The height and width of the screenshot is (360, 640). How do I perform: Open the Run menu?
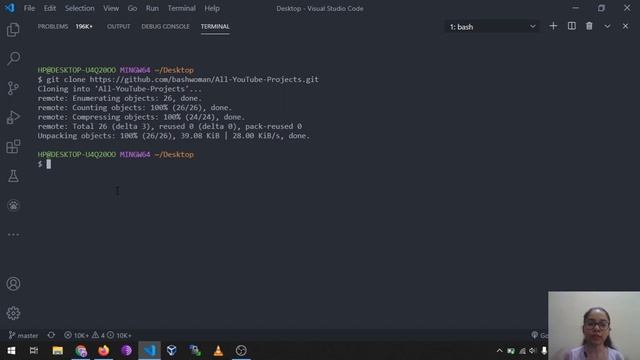pyautogui.click(x=152, y=8)
